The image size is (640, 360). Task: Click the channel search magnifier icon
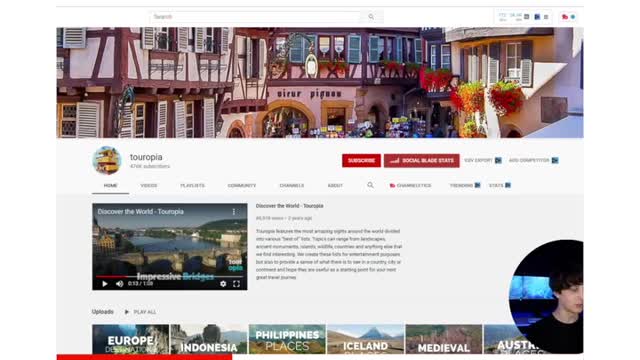click(x=370, y=185)
